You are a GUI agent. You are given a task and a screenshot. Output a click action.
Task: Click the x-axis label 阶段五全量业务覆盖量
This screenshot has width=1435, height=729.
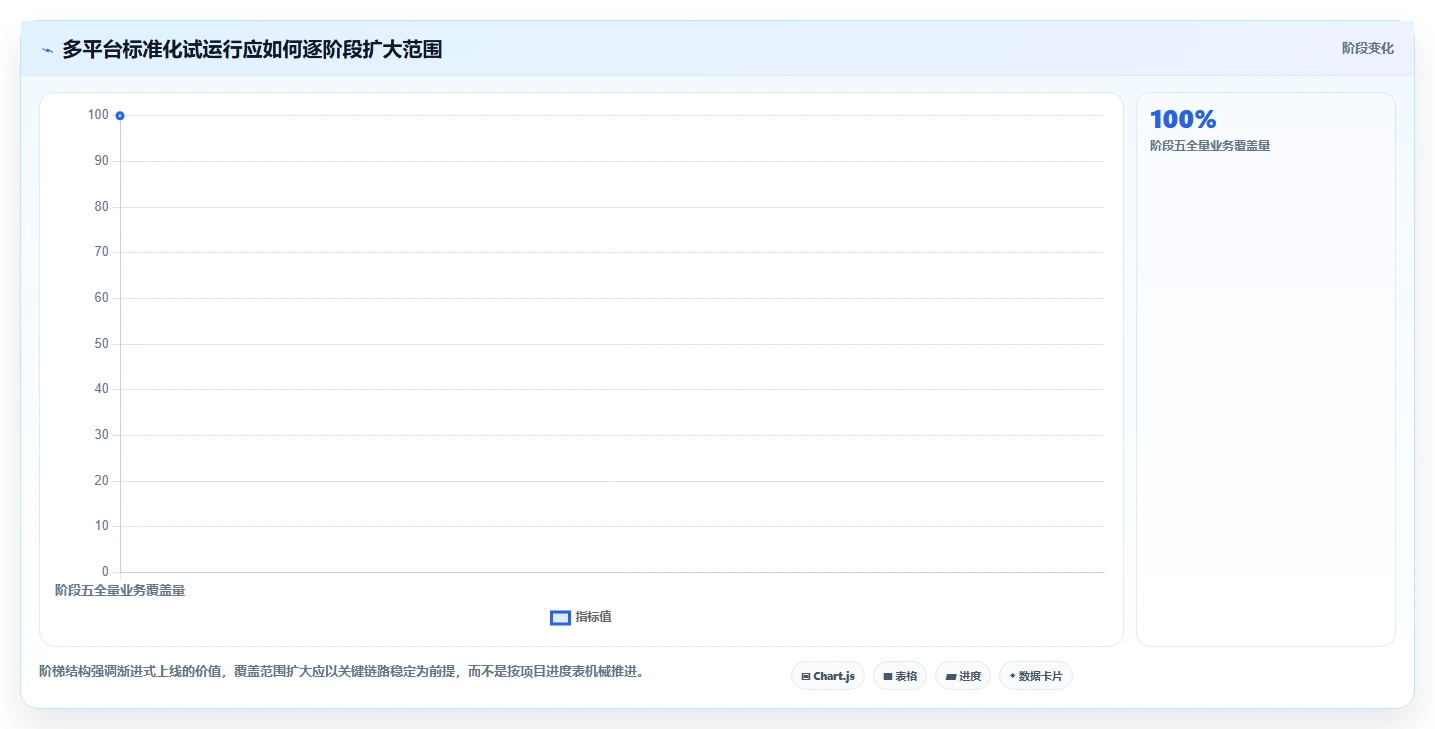(x=120, y=590)
